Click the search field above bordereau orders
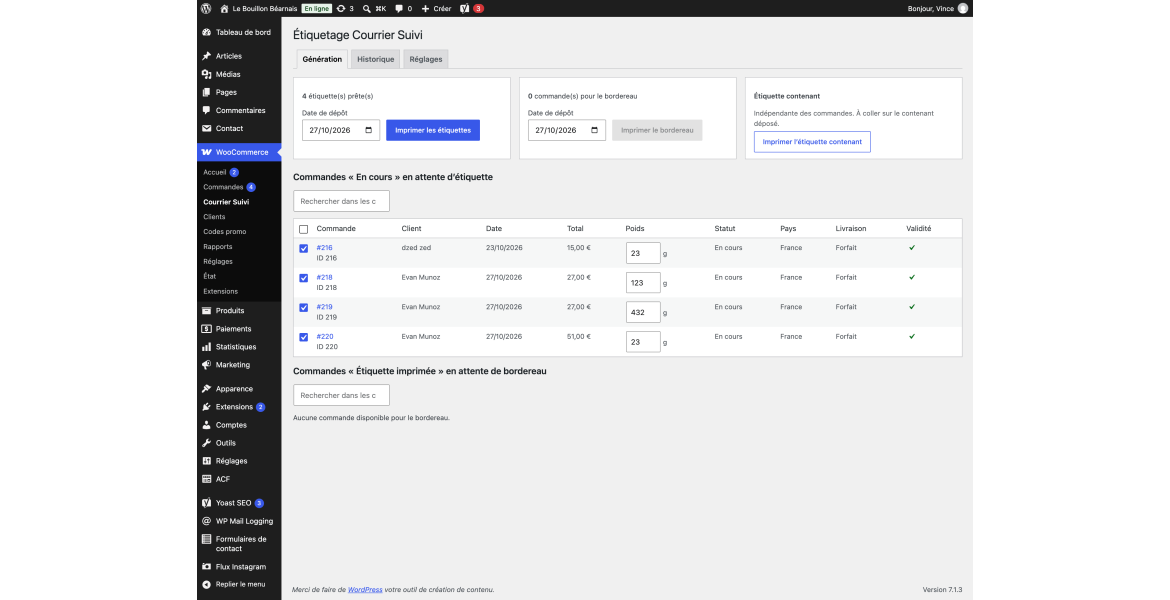Viewport: 1170px width, 600px height. coord(341,395)
